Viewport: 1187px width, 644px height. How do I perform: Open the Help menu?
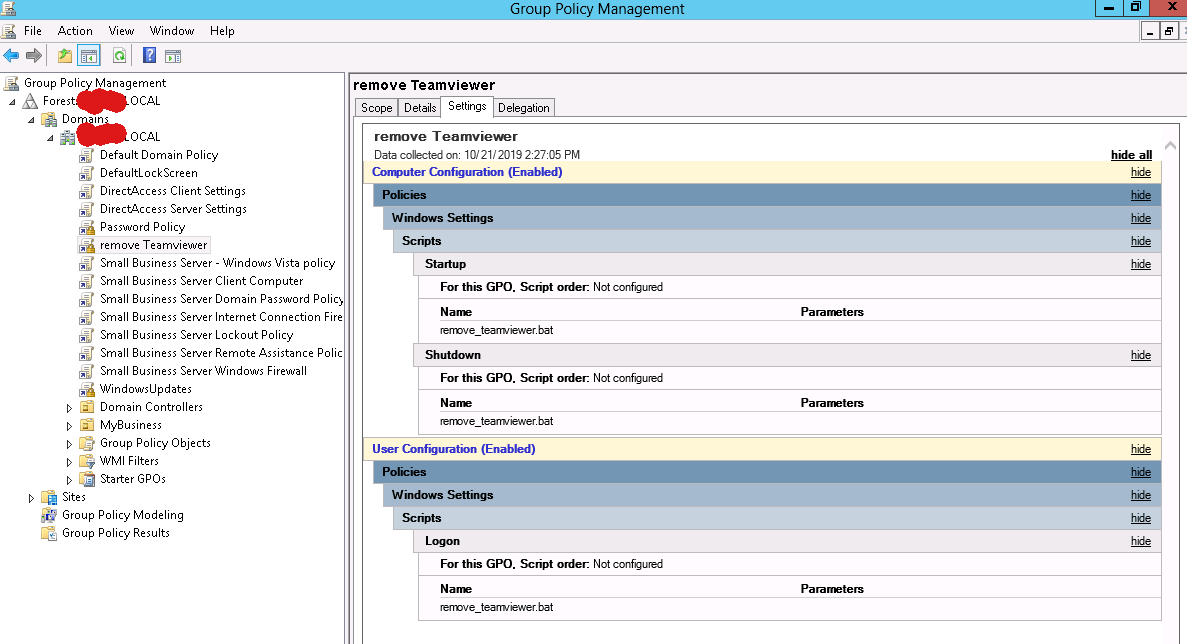[222, 31]
